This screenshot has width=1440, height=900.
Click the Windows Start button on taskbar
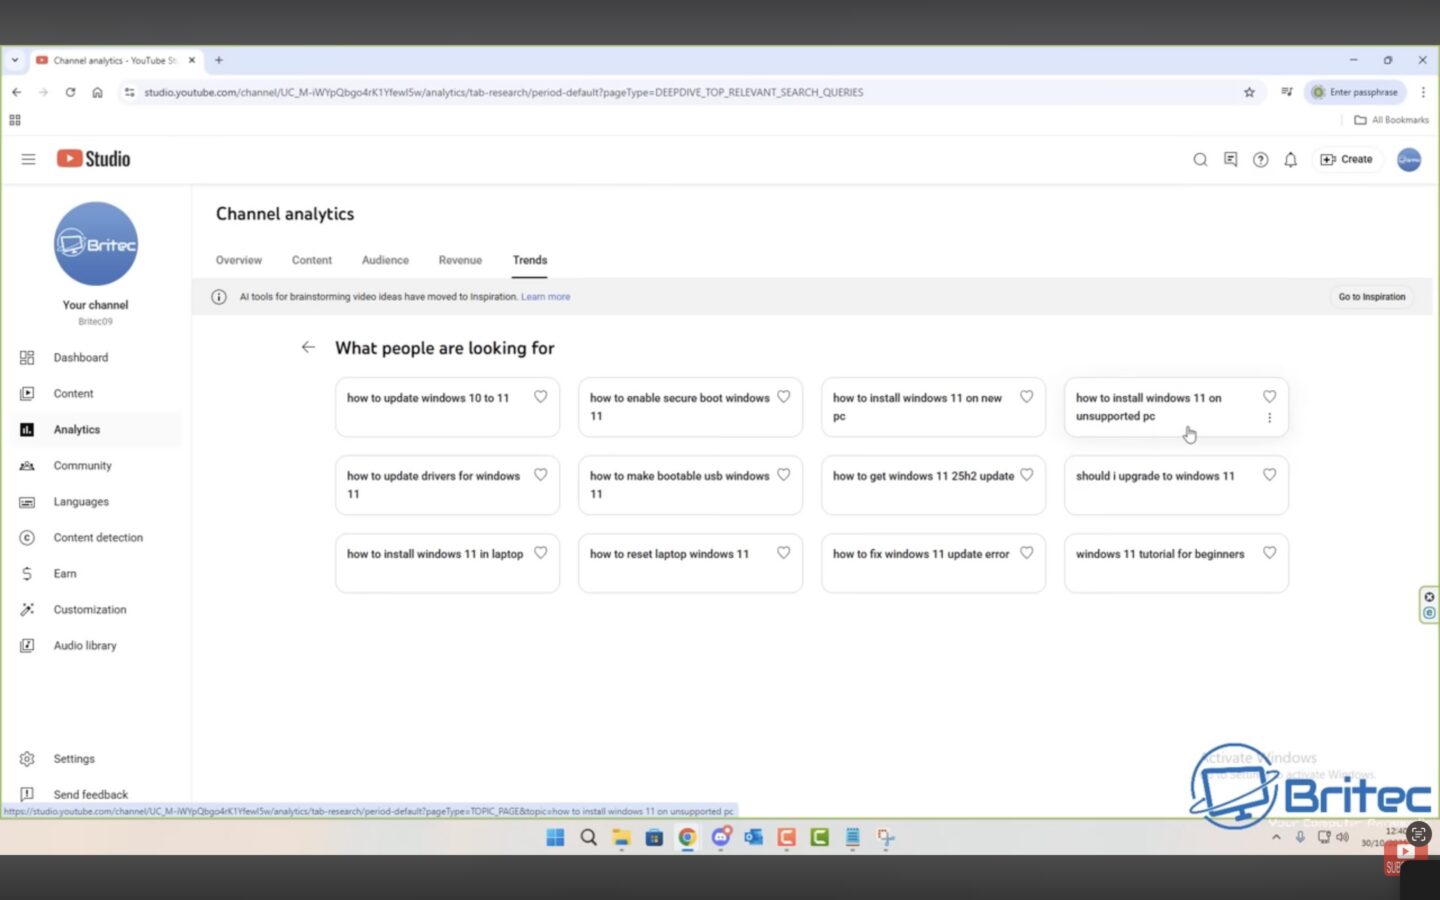[x=555, y=838]
